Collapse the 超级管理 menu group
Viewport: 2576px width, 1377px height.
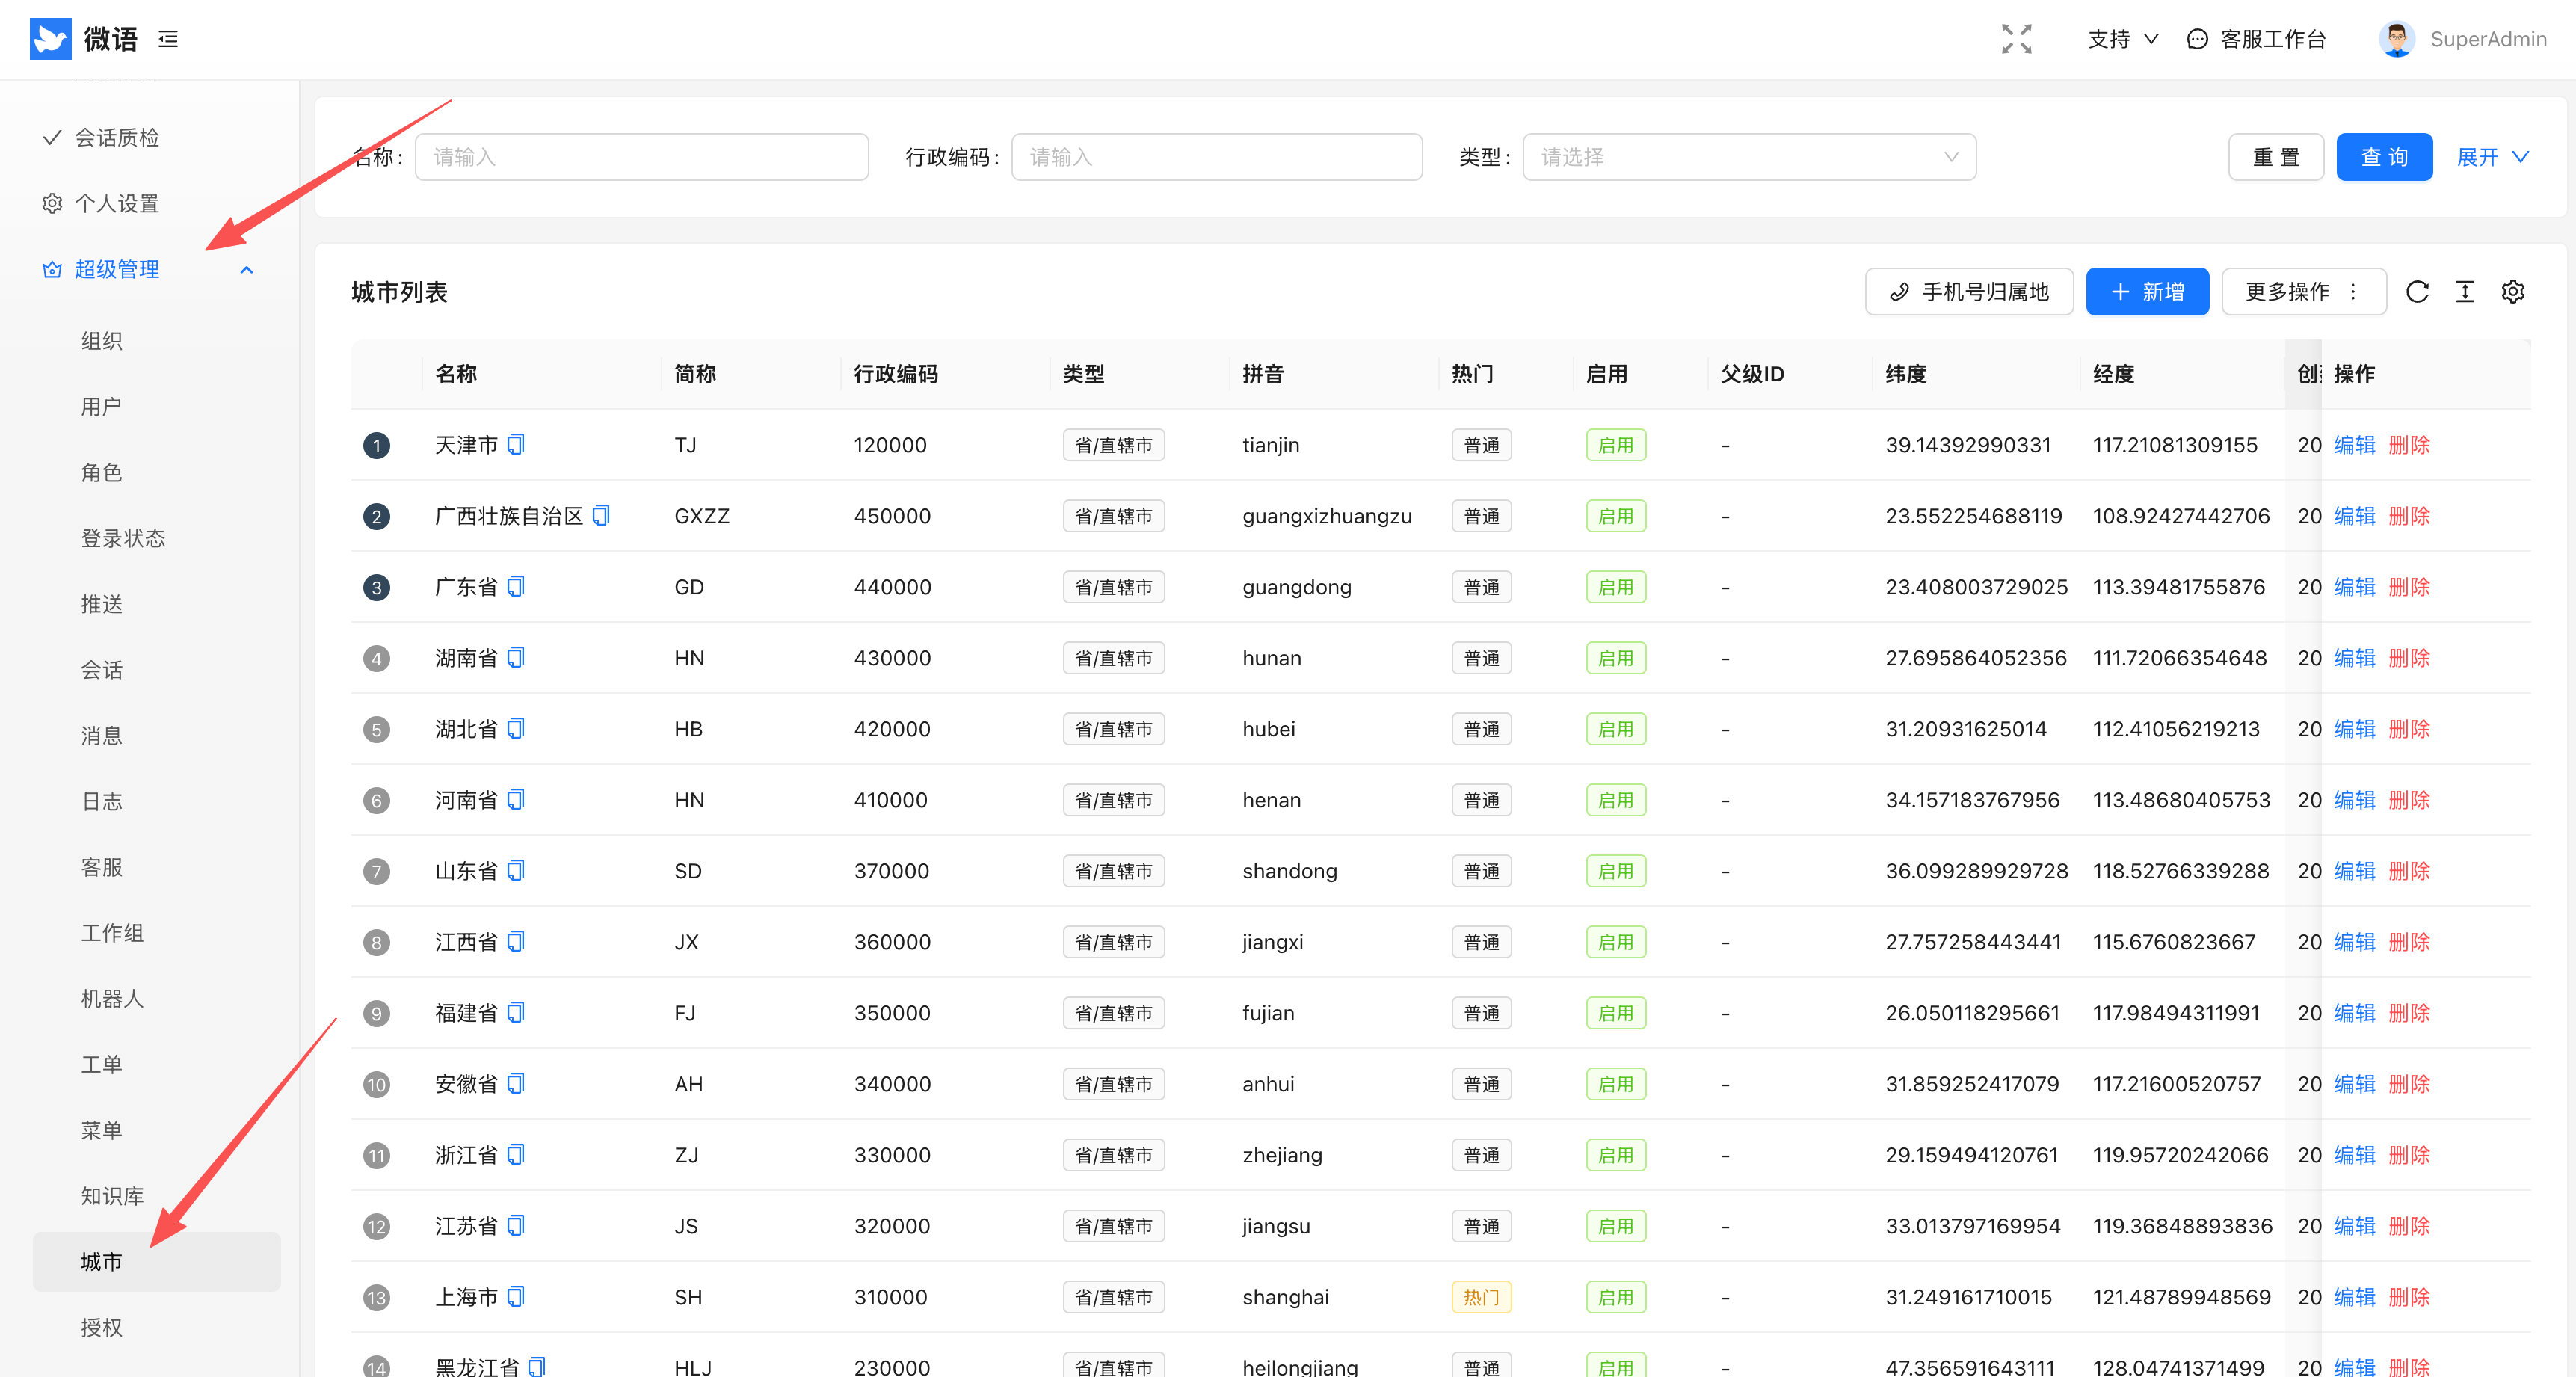tap(247, 269)
